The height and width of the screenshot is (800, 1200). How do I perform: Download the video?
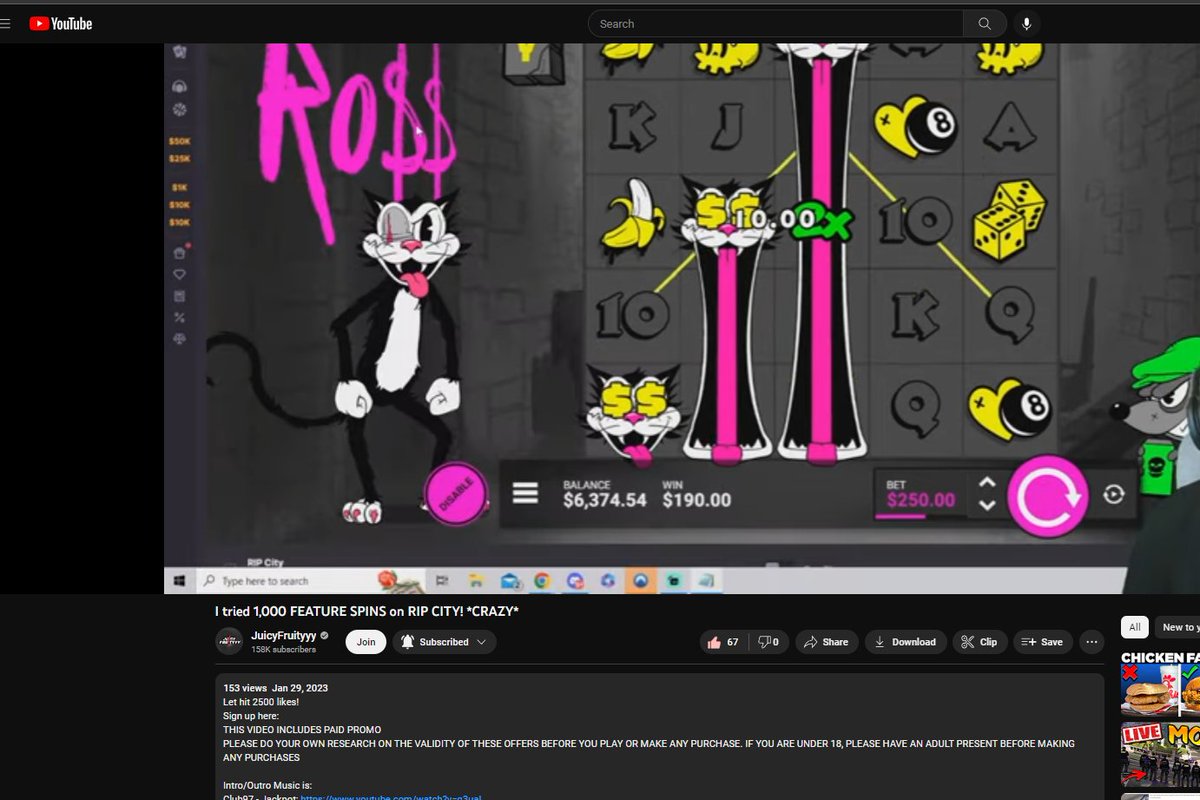coord(905,642)
